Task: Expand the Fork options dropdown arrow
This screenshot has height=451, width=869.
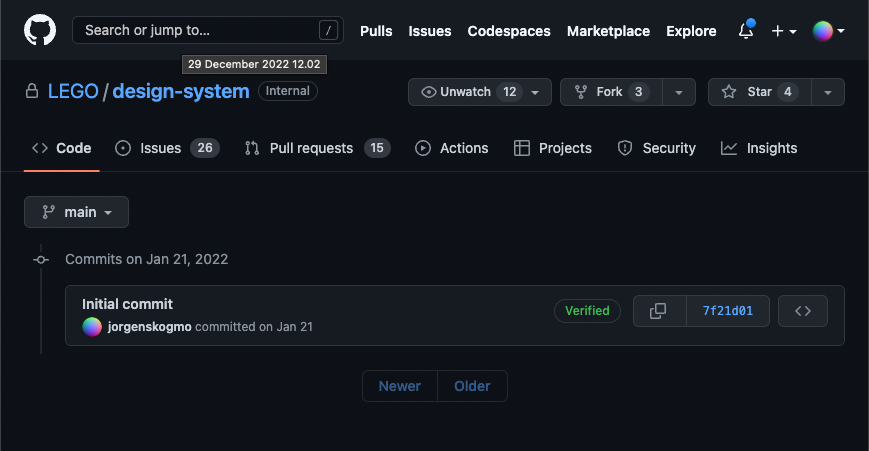Action: 679,92
